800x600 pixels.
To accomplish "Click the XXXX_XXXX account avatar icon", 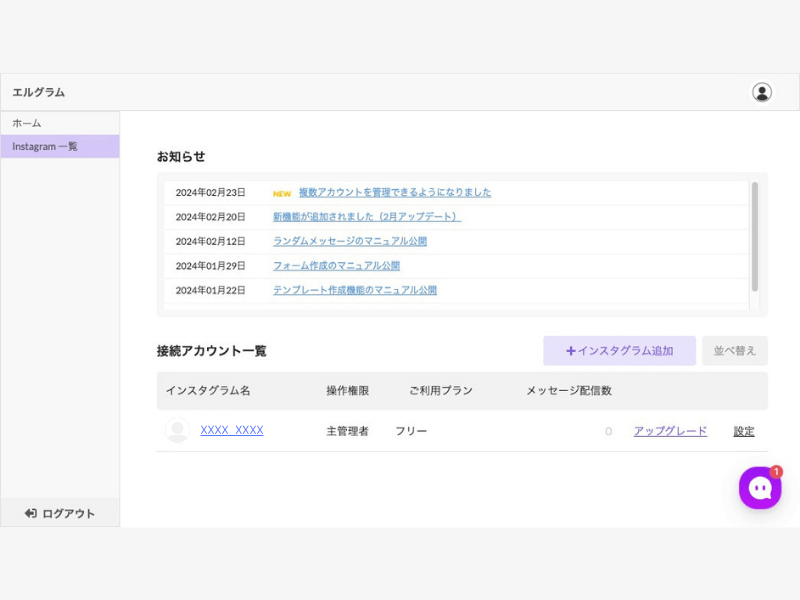I will click(177, 431).
